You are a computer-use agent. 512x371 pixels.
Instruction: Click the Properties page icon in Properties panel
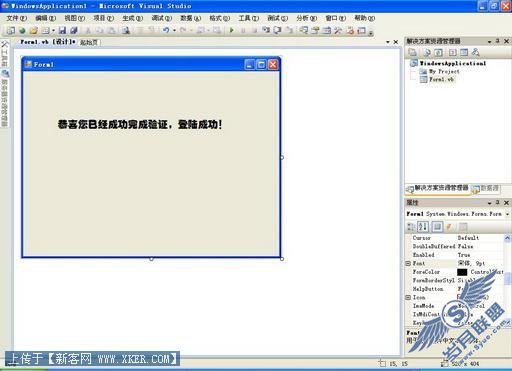pos(437,227)
